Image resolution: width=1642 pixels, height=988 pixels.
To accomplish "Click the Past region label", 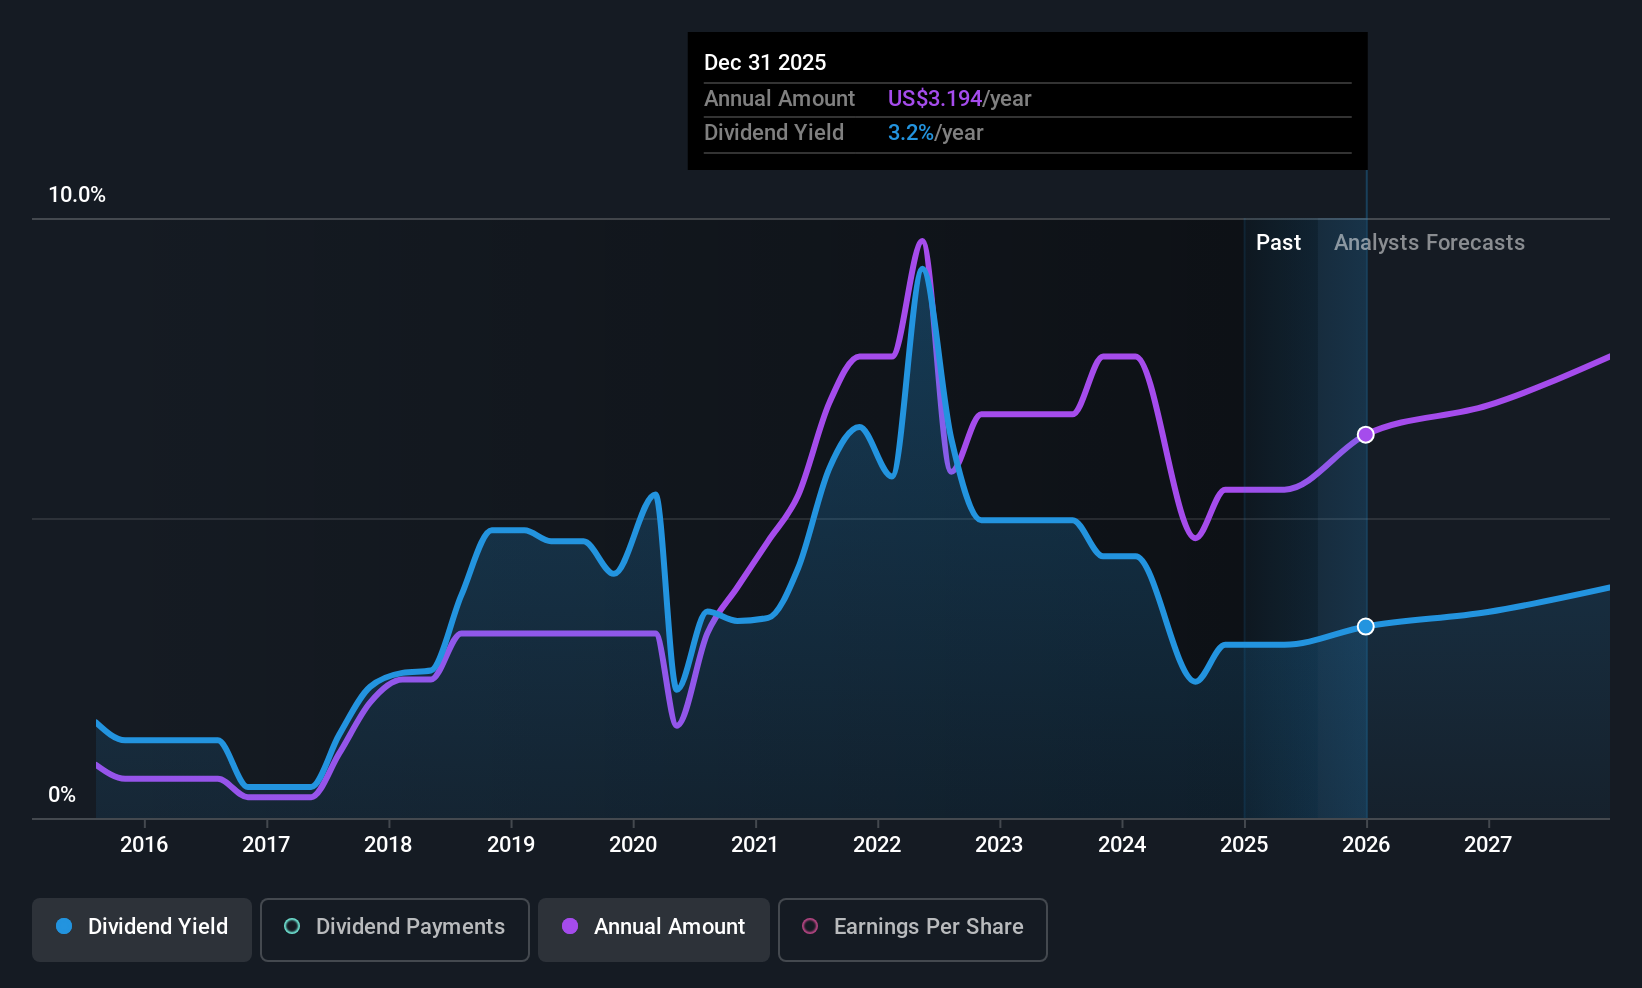I will click(x=1278, y=243).
